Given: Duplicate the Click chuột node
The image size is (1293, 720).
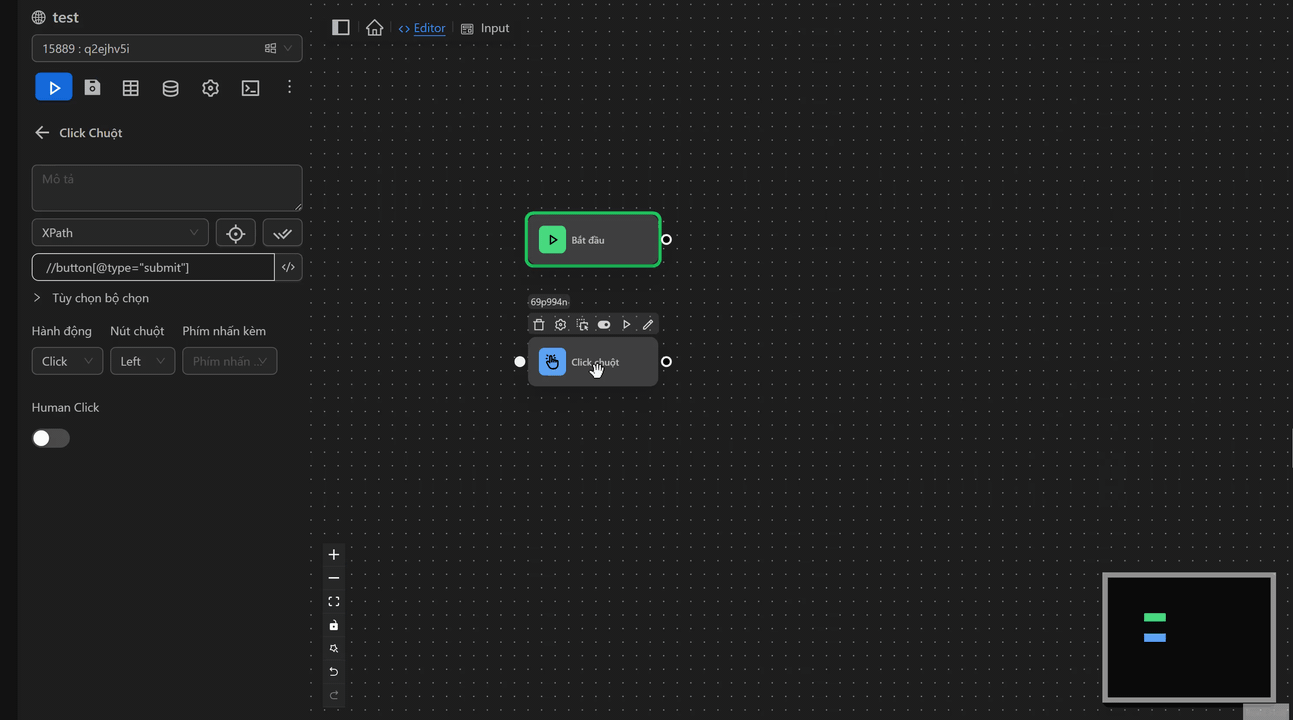Looking at the screenshot, I should [582, 324].
